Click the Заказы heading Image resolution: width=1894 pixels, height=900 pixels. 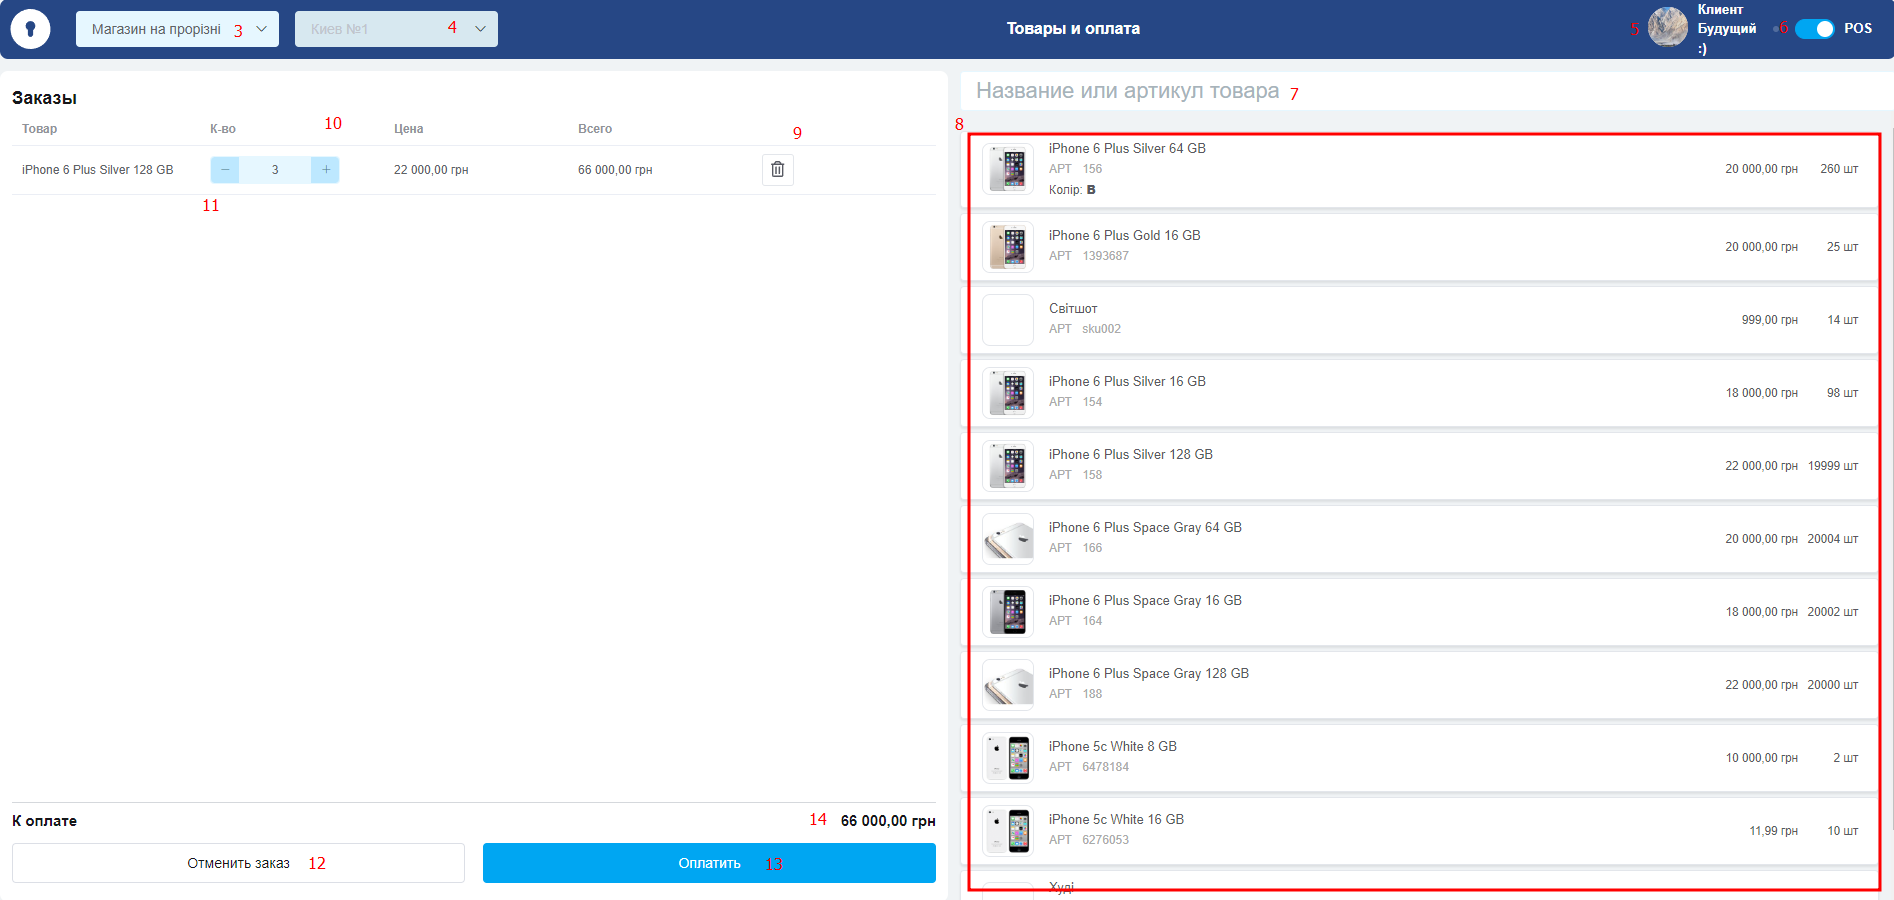click(44, 98)
